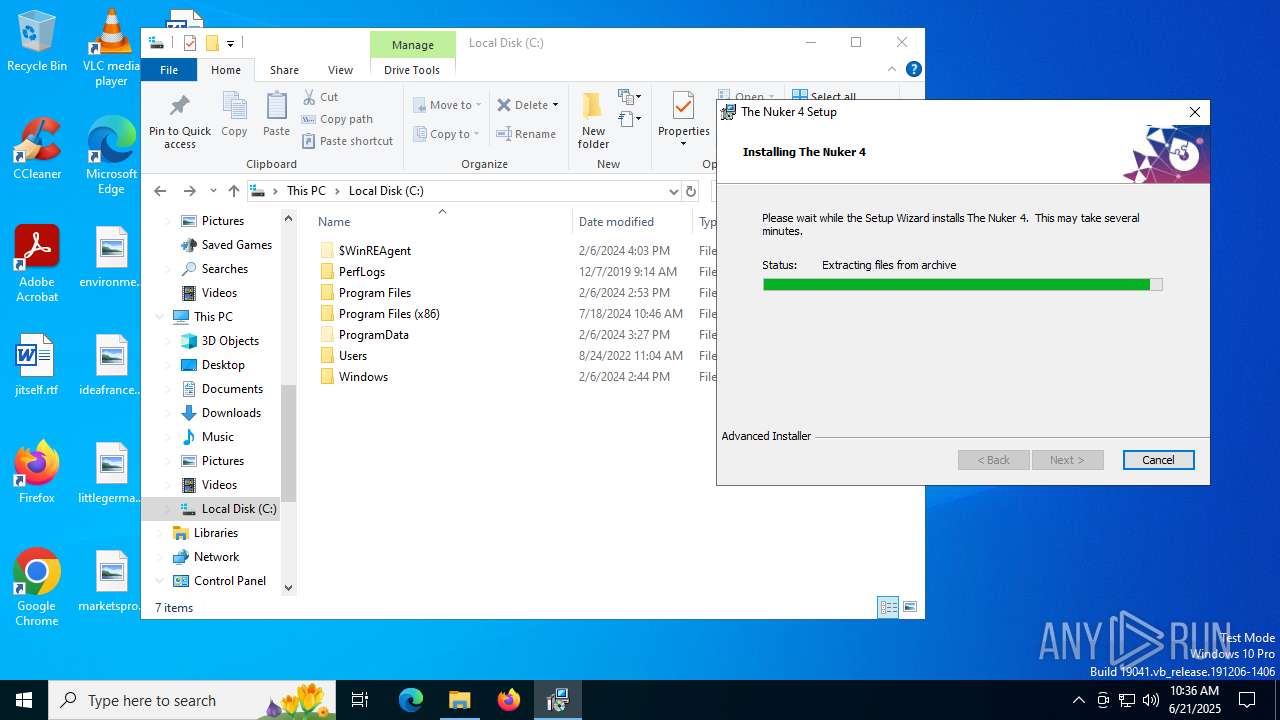Click Pin to Quick access icon
This screenshot has width=1280, height=720.
[x=180, y=122]
